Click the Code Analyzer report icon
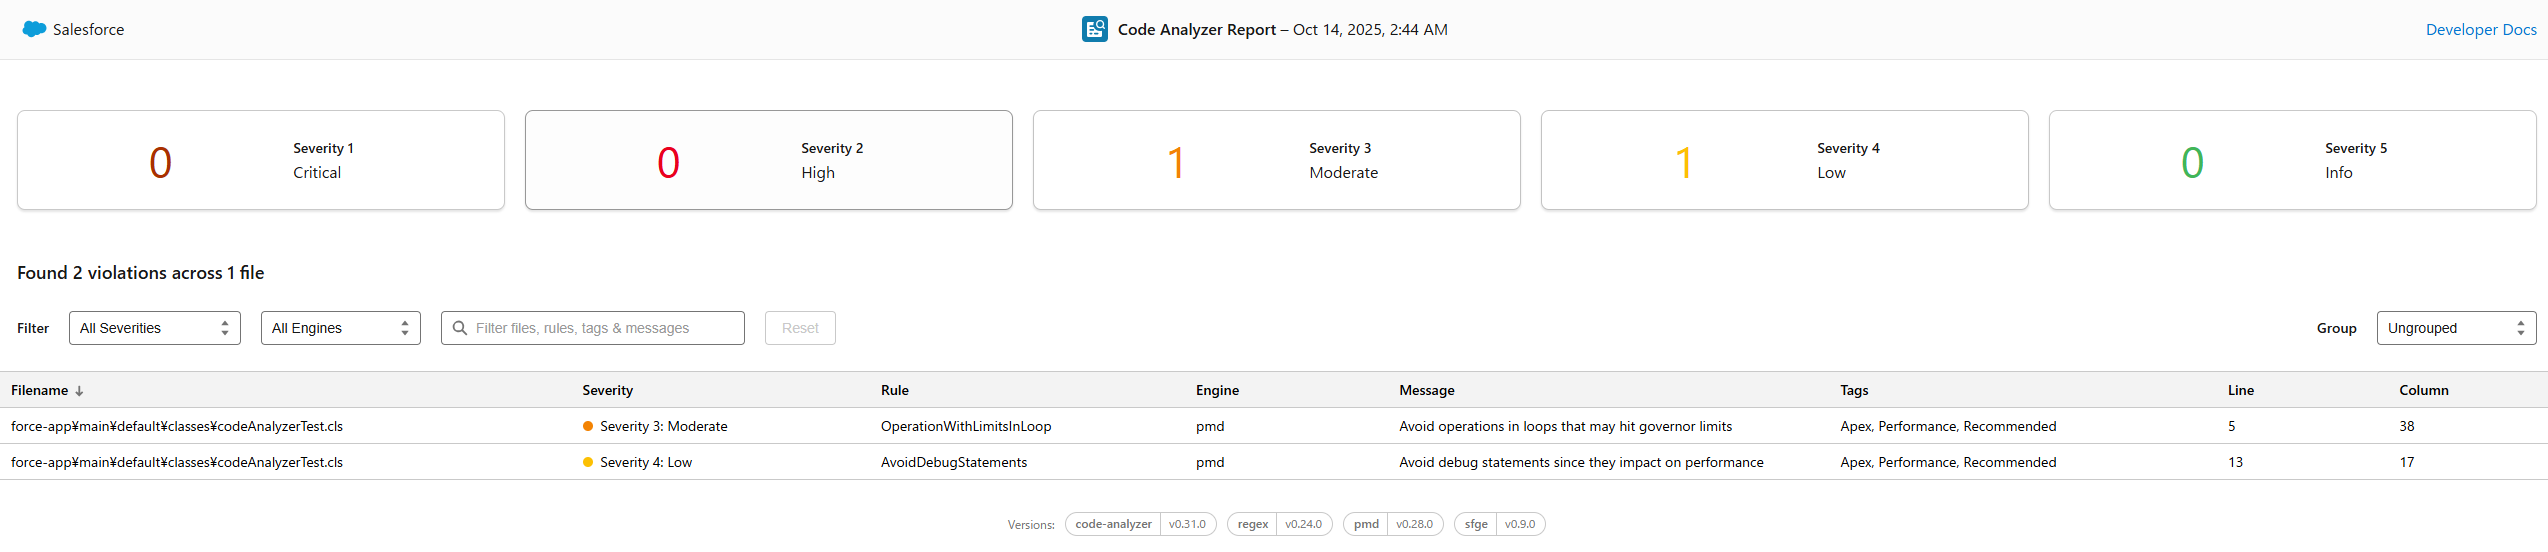This screenshot has width=2548, height=552. [x=1094, y=29]
